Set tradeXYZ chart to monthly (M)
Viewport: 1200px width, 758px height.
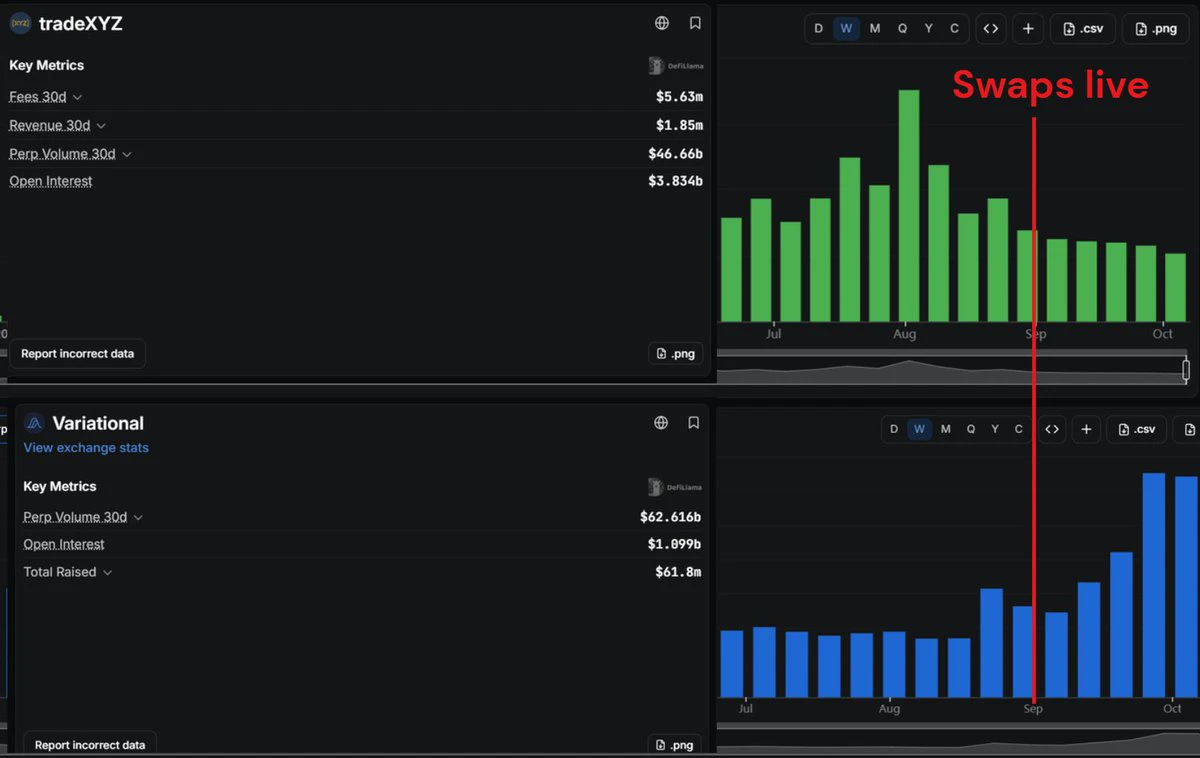pos(875,28)
